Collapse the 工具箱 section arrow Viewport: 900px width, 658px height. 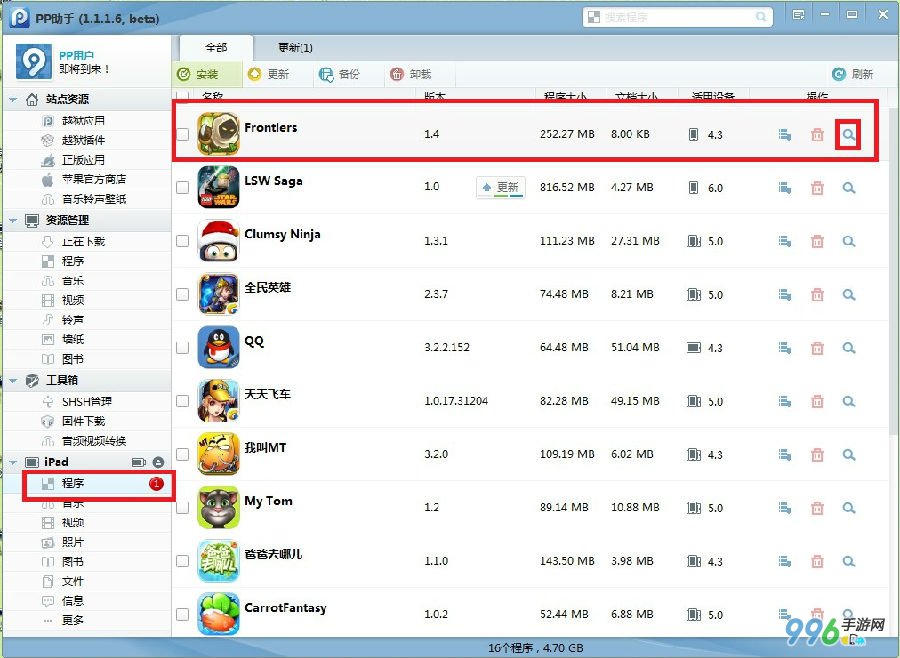pyautogui.click(x=13, y=380)
